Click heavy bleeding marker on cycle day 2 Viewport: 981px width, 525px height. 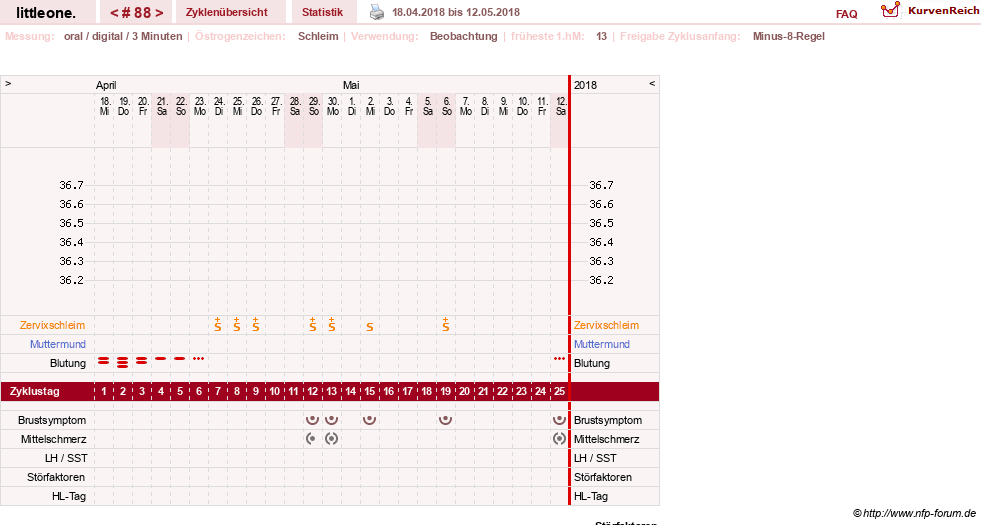123,362
